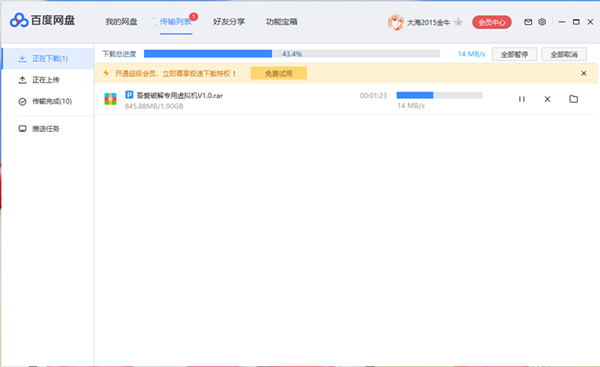Click the 845.88MB/1.90GB size text
The width and height of the screenshot is (600, 367).
pyautogui.click(x=154, y=106)
